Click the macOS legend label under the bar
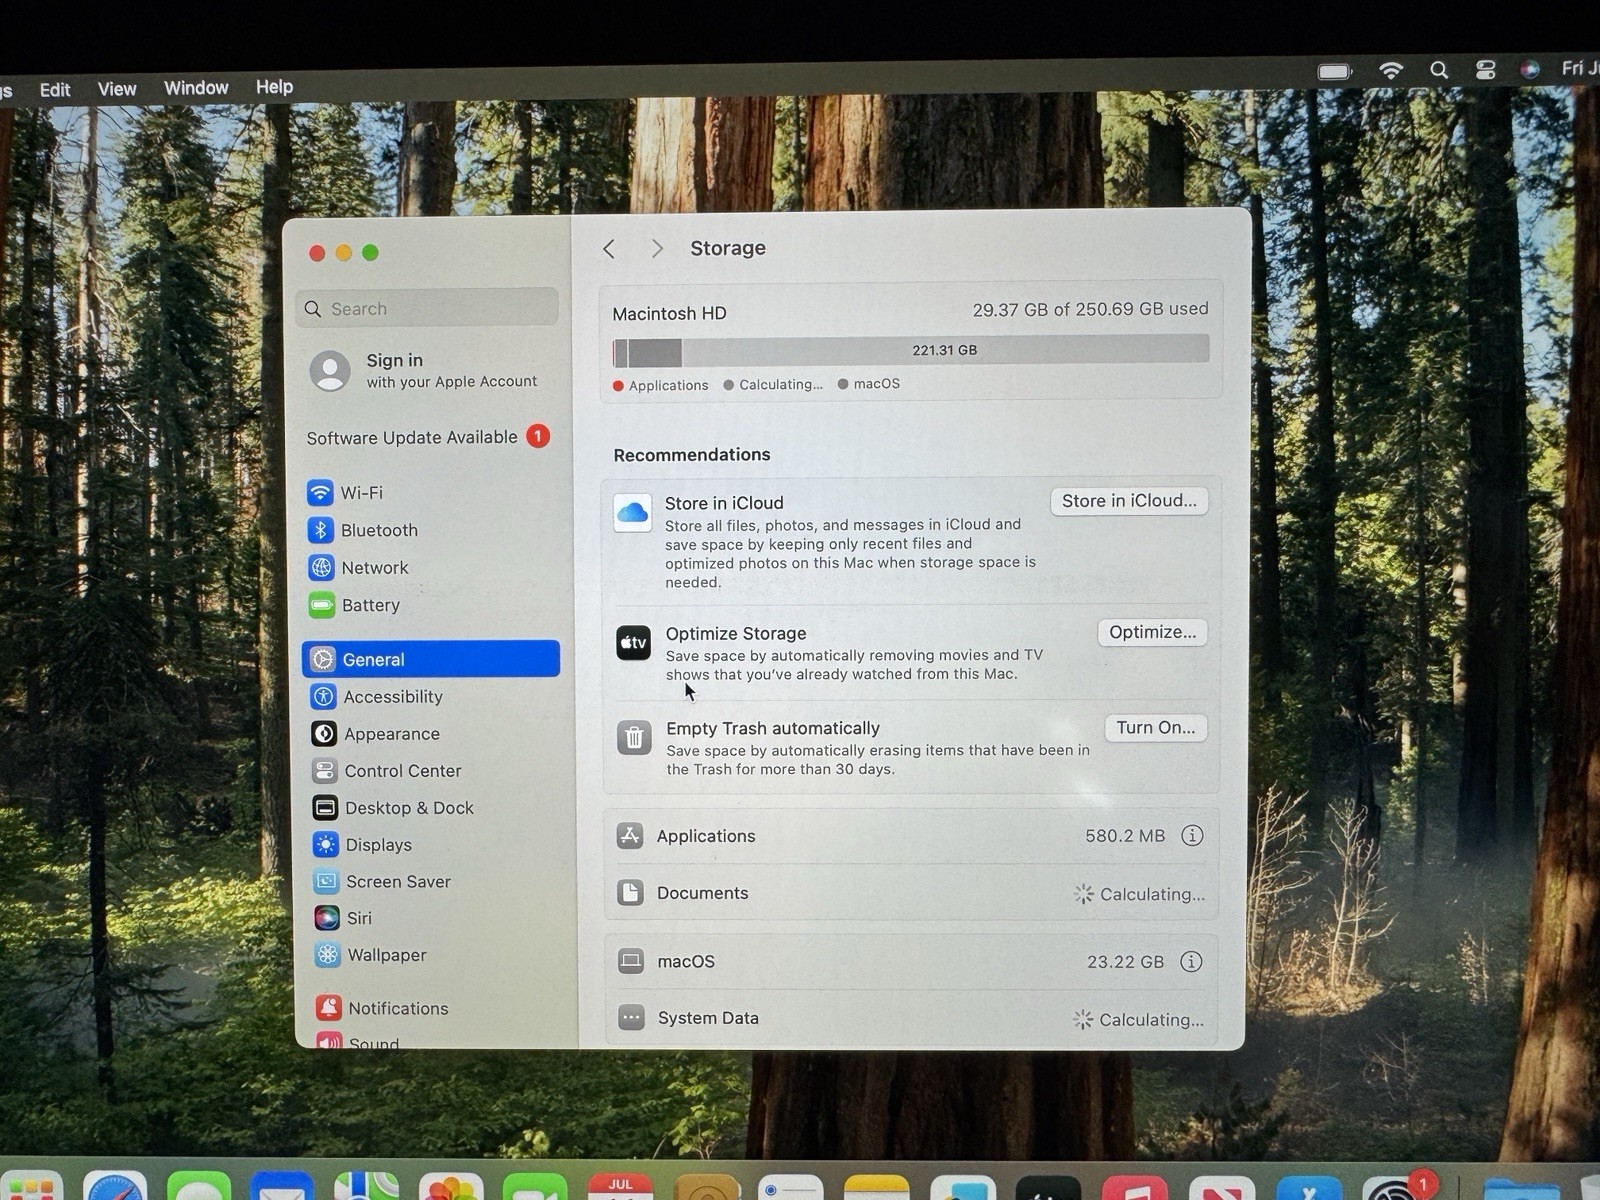The width and height of the screenshot is (1600, 1200). [869, 384]
